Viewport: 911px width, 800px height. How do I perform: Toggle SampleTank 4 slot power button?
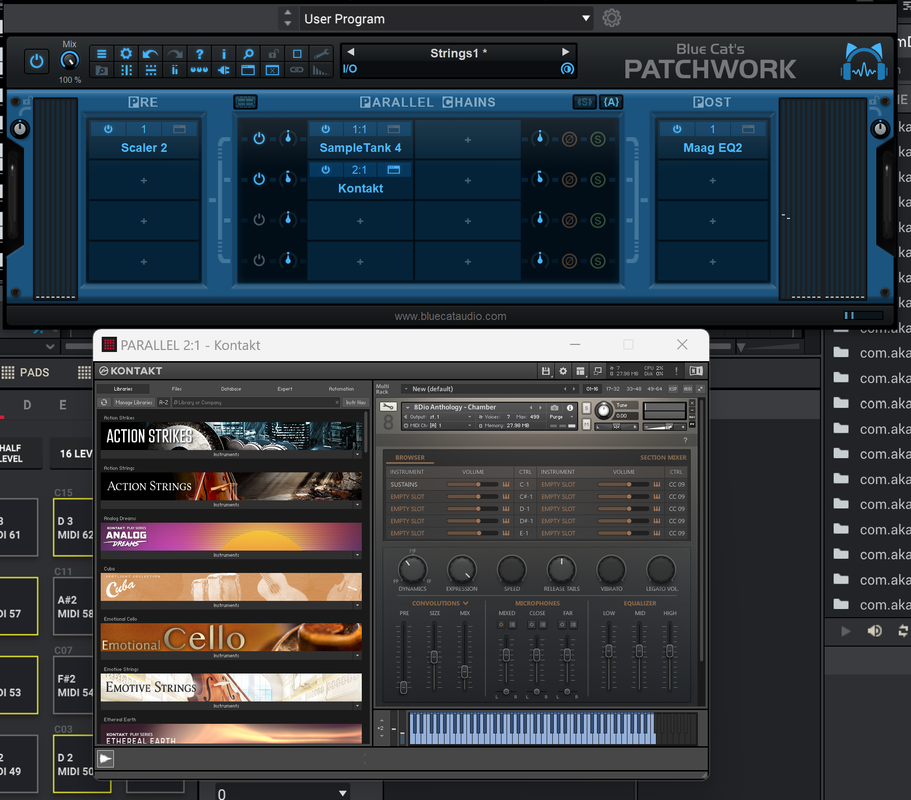pyautogui.click(x=326, y=129)
